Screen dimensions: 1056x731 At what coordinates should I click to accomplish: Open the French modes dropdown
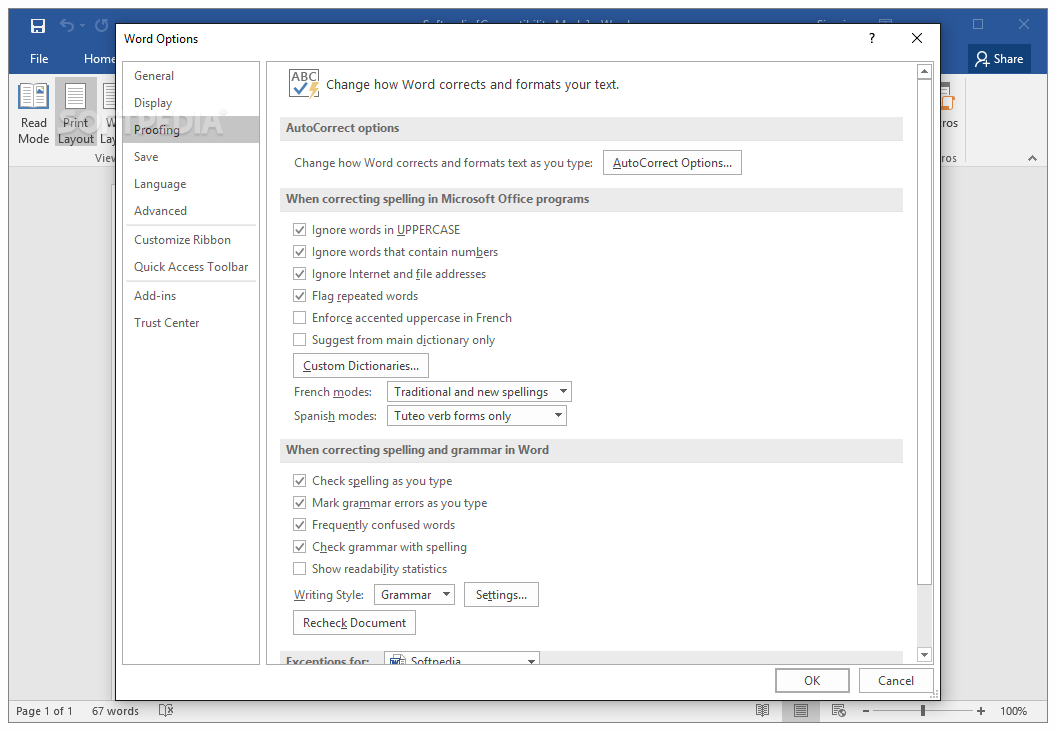479,392
